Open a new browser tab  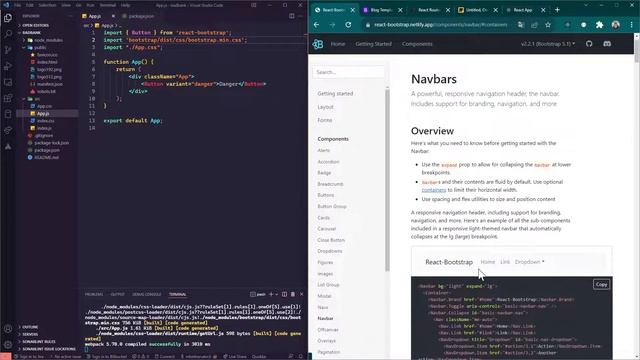557,10
